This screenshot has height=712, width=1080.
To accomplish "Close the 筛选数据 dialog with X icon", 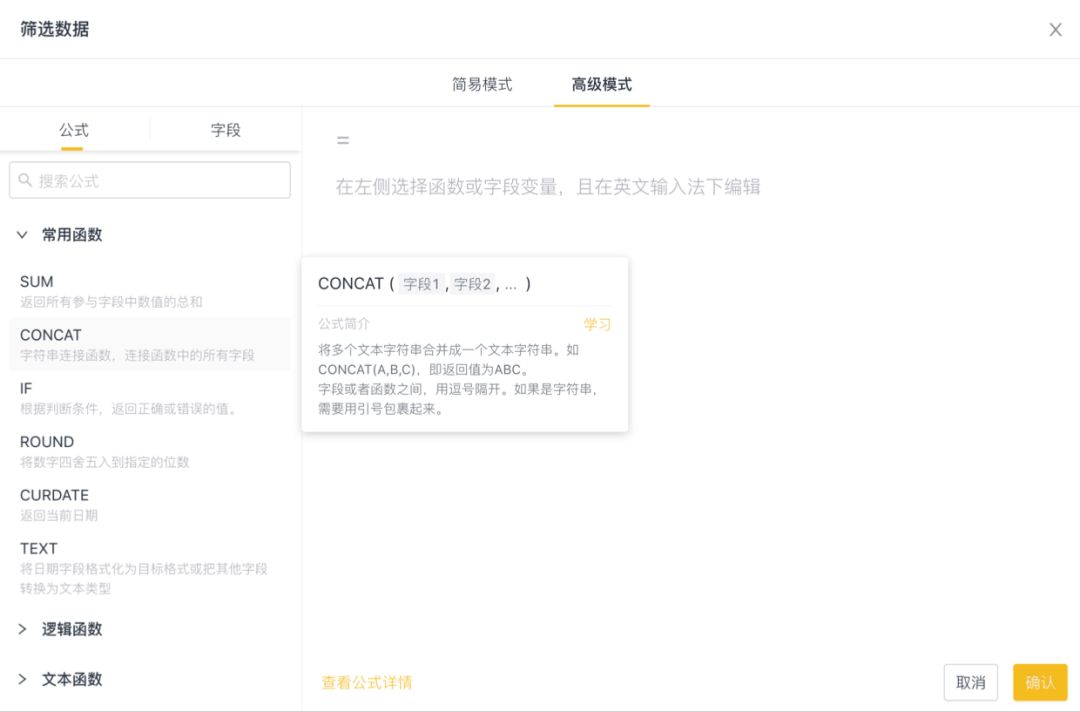I will pos(1055,30).
